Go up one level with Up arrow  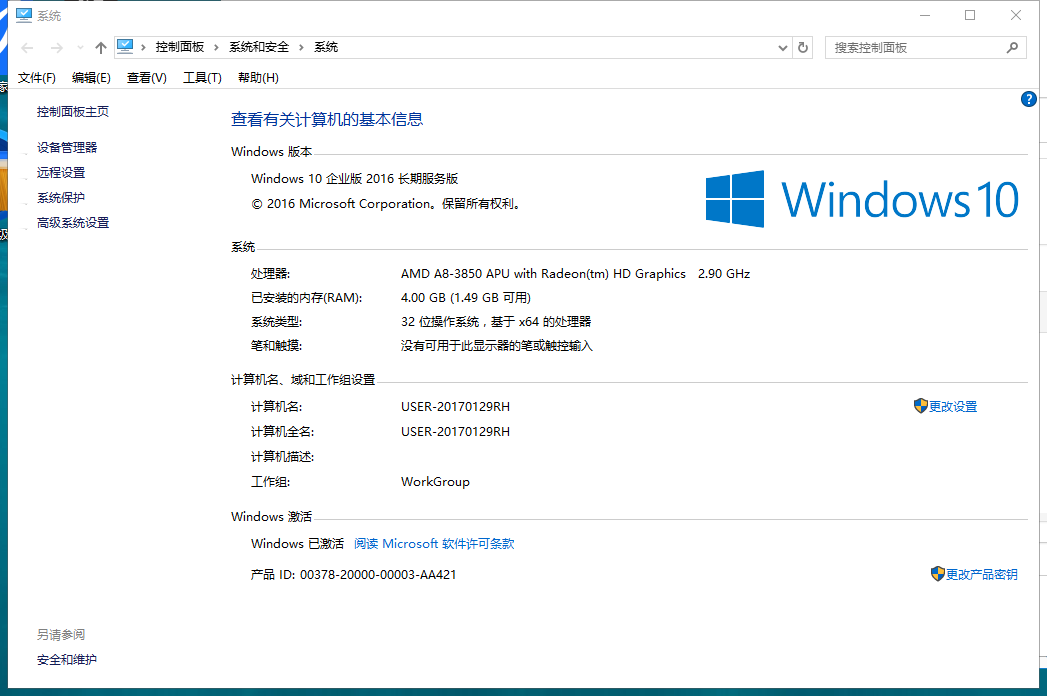pyautogui.click(x=101, y=47)
